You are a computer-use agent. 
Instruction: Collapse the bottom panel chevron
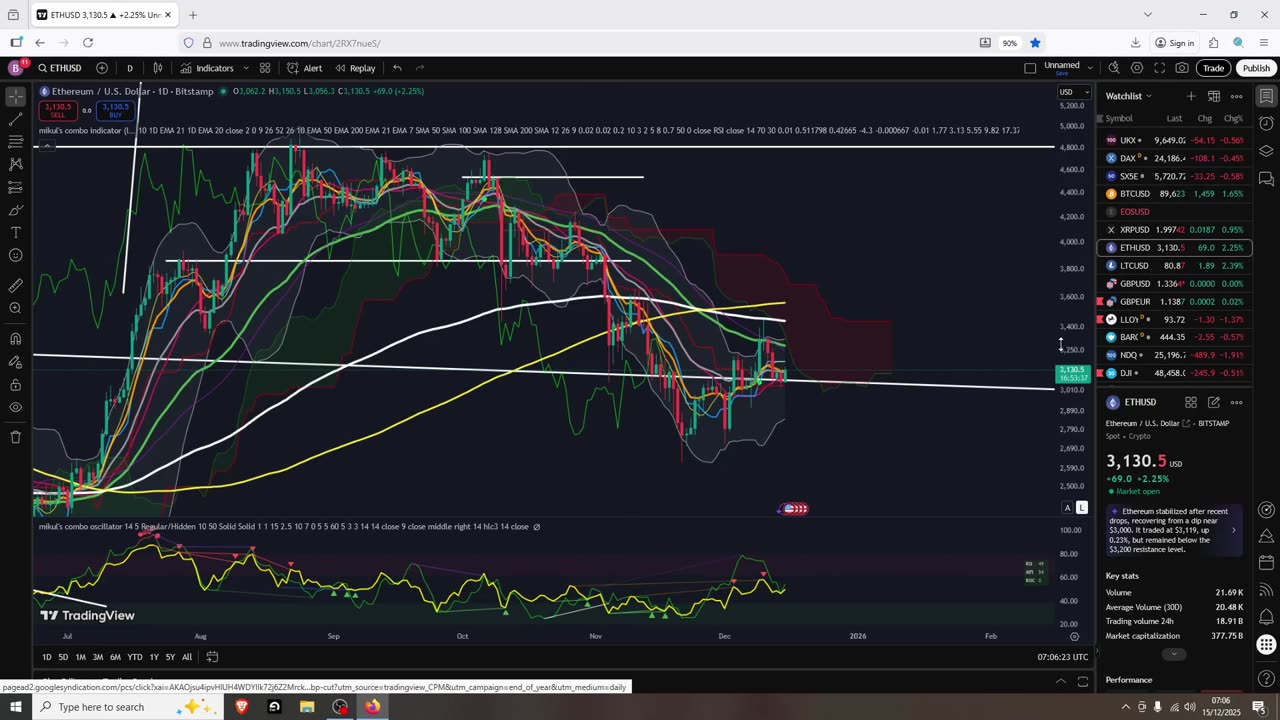[1061, 682]
